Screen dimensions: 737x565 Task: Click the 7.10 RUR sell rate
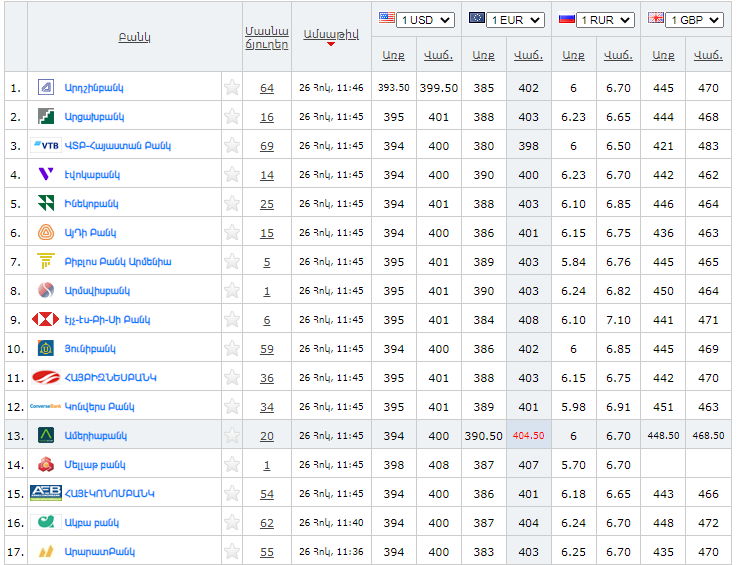click(618, 320)
